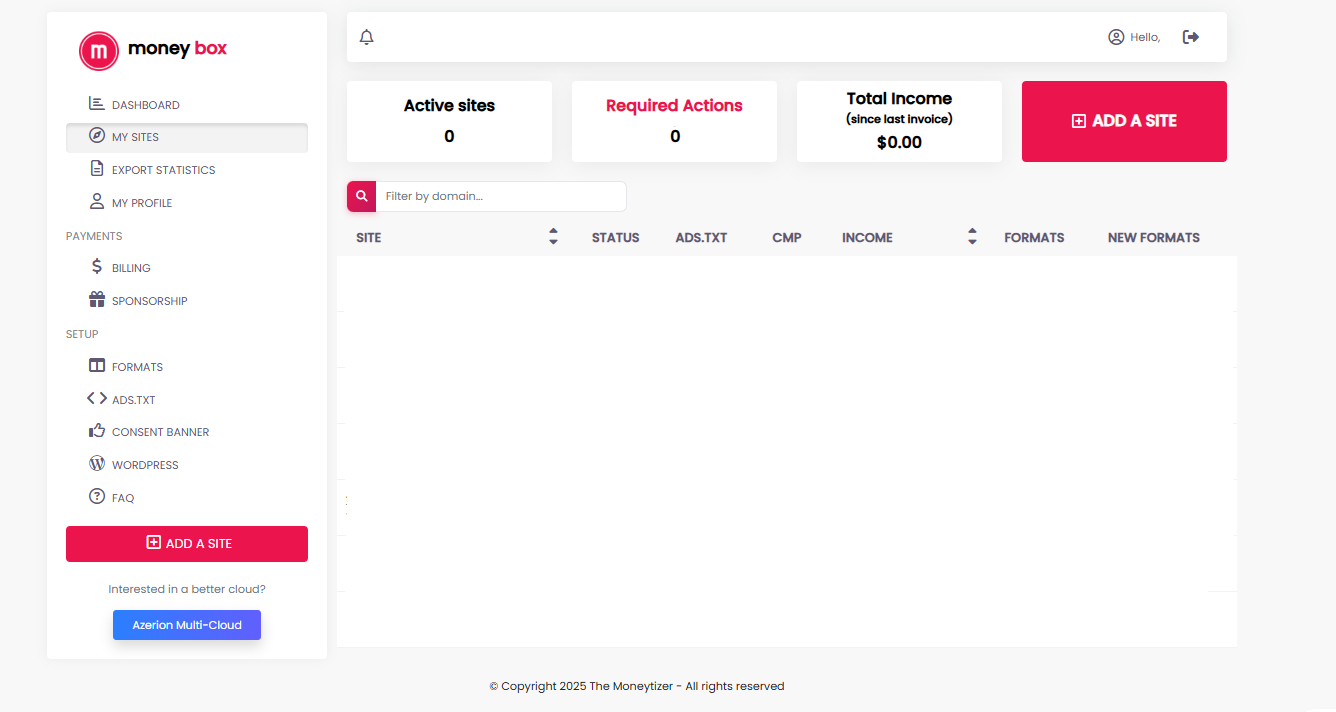Click the user profile avatar icon
Viewport: 1336px width, 712px height.
[1116, 37]
